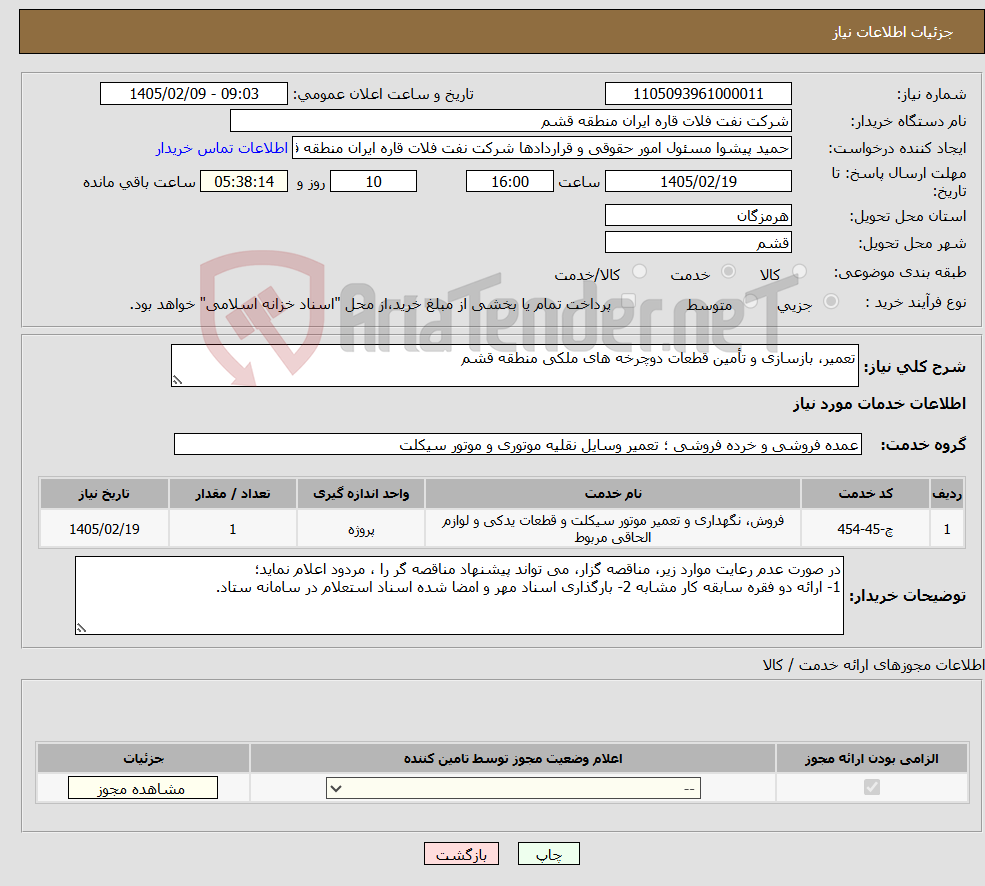
Task: Click service code cell چ-45-454
Action: [x=865, y=529]
